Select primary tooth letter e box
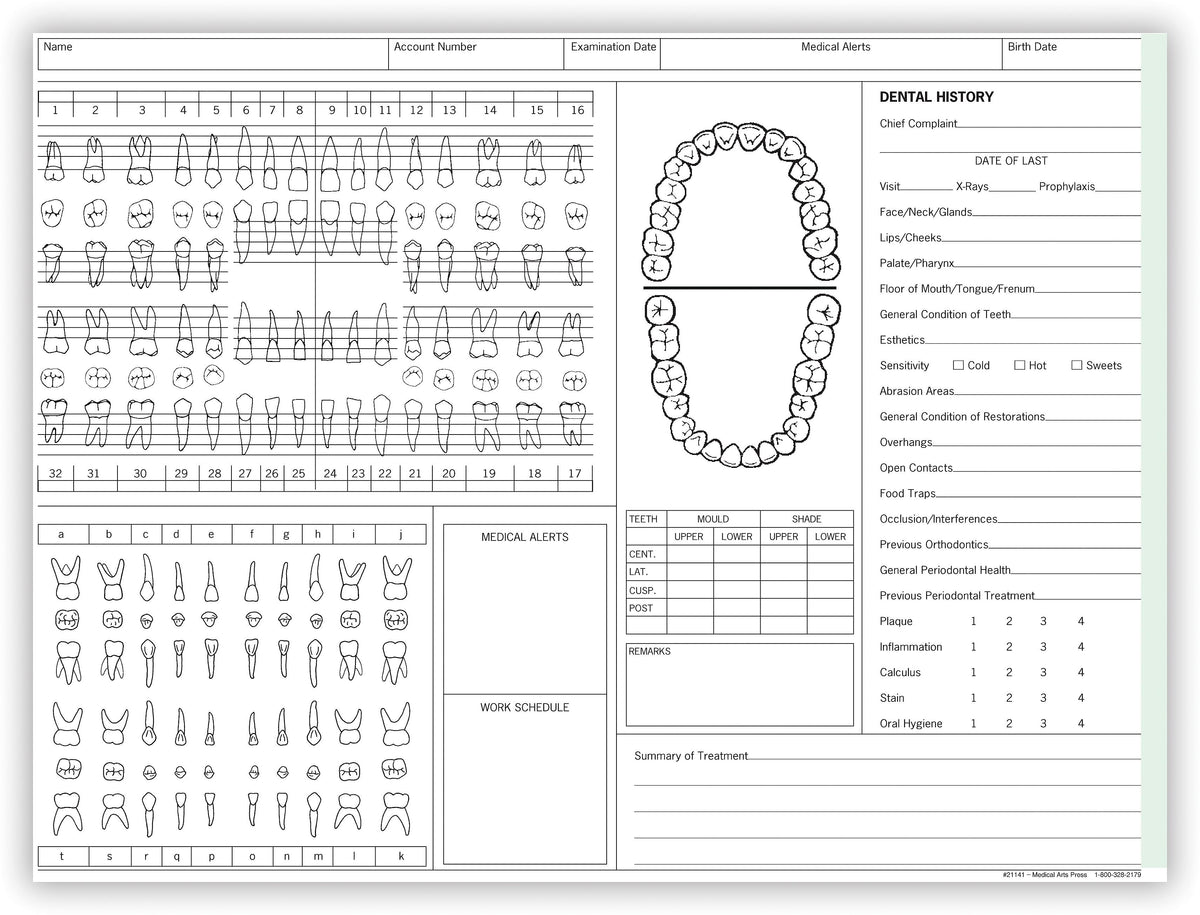The width and height of the screenshot is (1200, 915). [211, 535]
